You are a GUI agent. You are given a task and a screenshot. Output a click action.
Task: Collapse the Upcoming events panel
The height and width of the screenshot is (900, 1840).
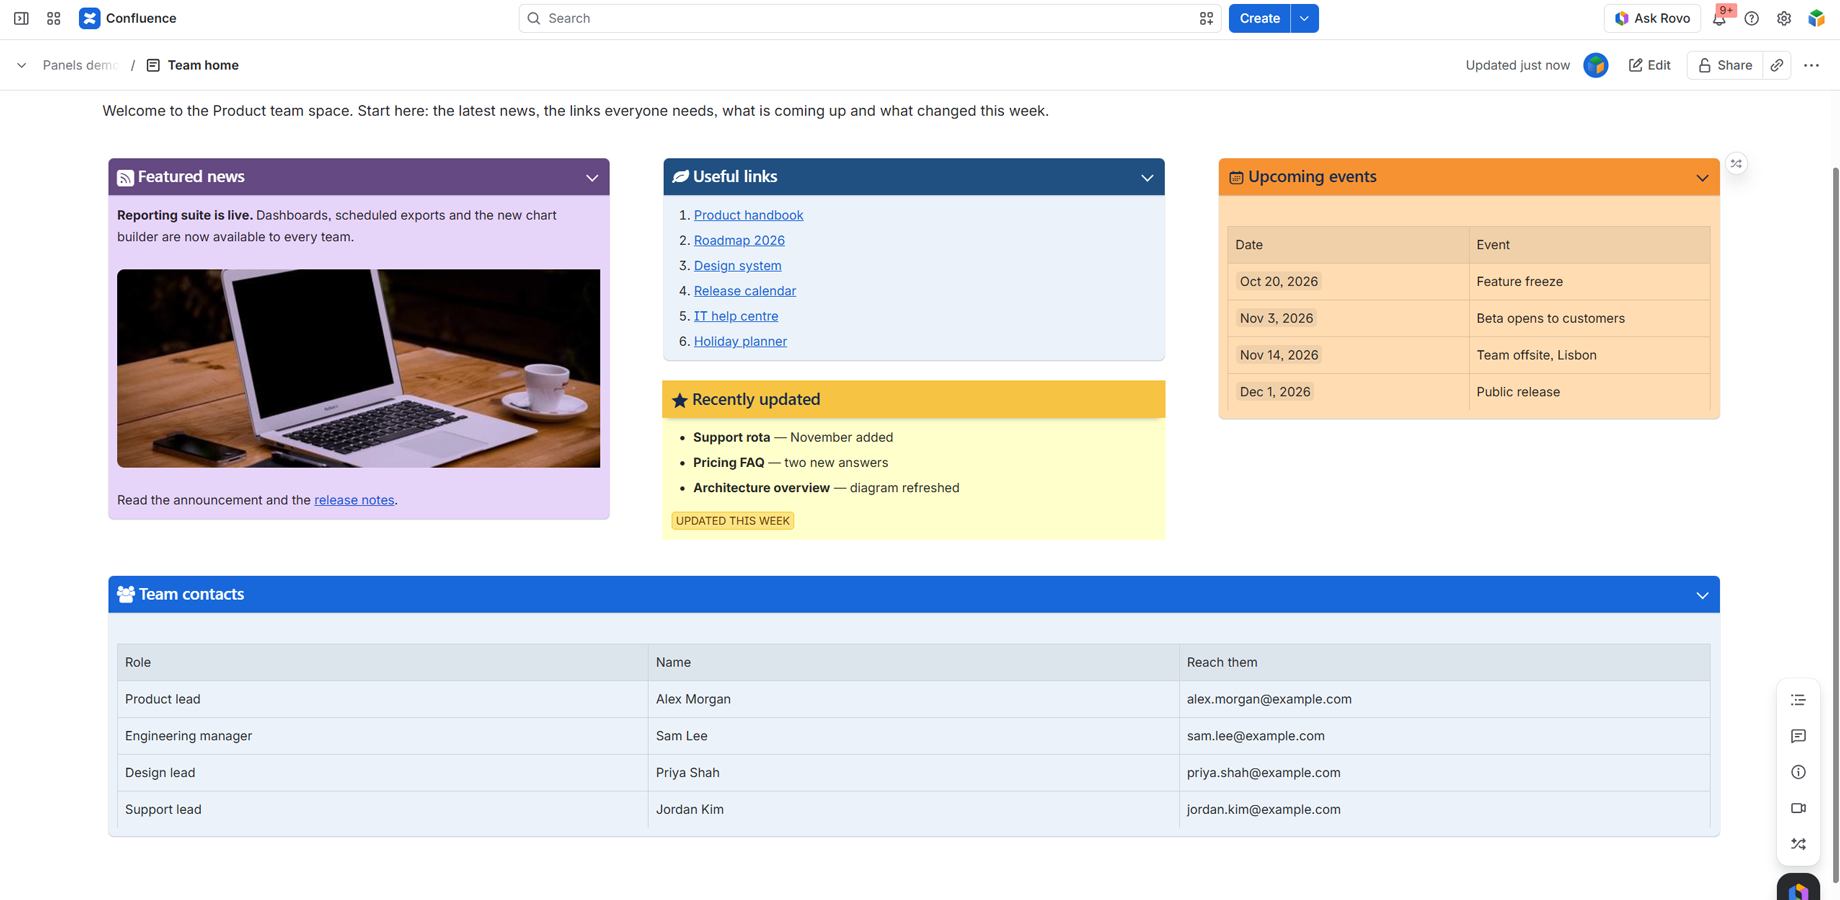tap(1702, 178)
